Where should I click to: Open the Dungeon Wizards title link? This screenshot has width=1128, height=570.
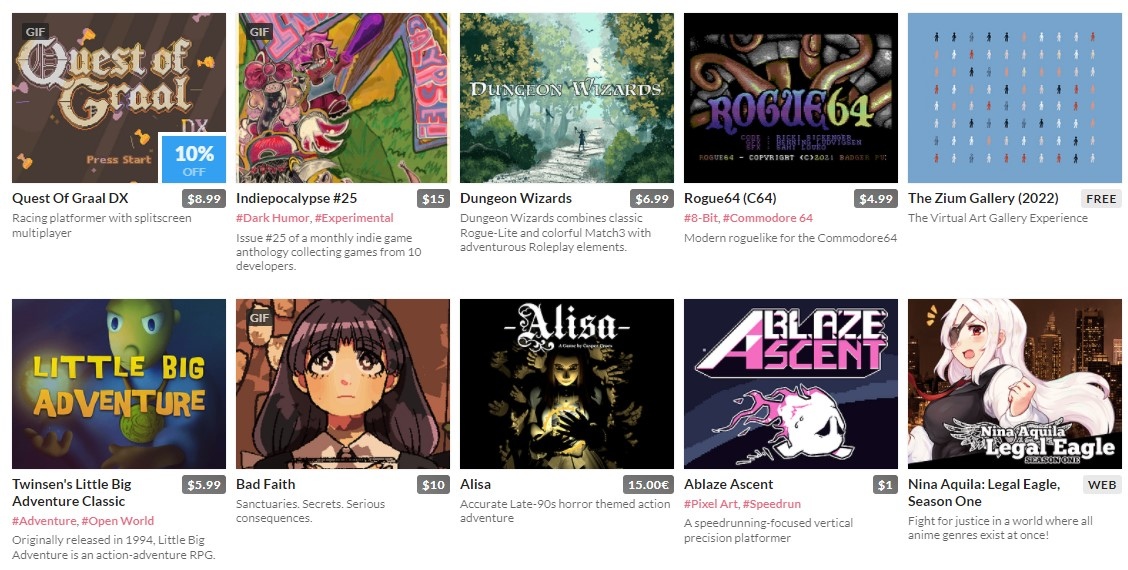(x=516, y=198)
